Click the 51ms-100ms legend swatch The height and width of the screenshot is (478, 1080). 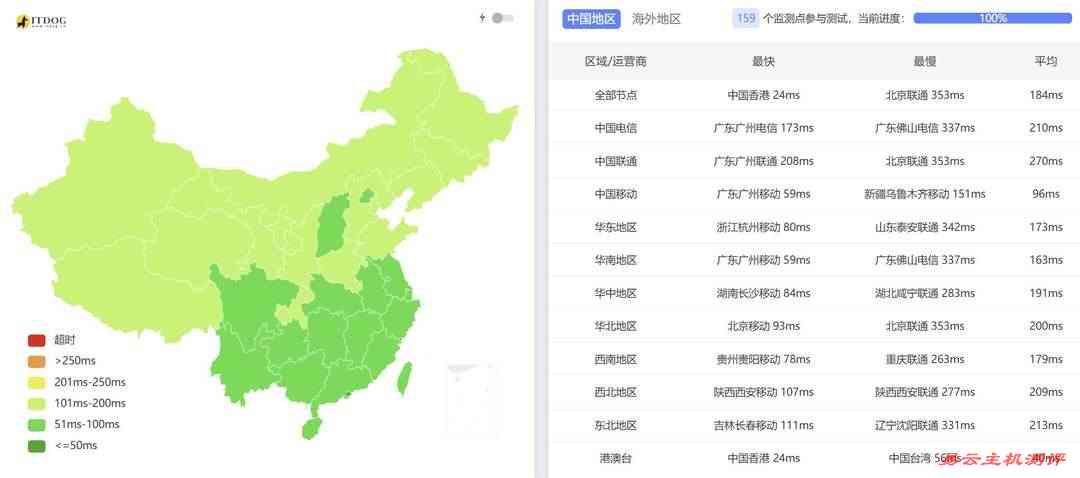pos(37,424)
